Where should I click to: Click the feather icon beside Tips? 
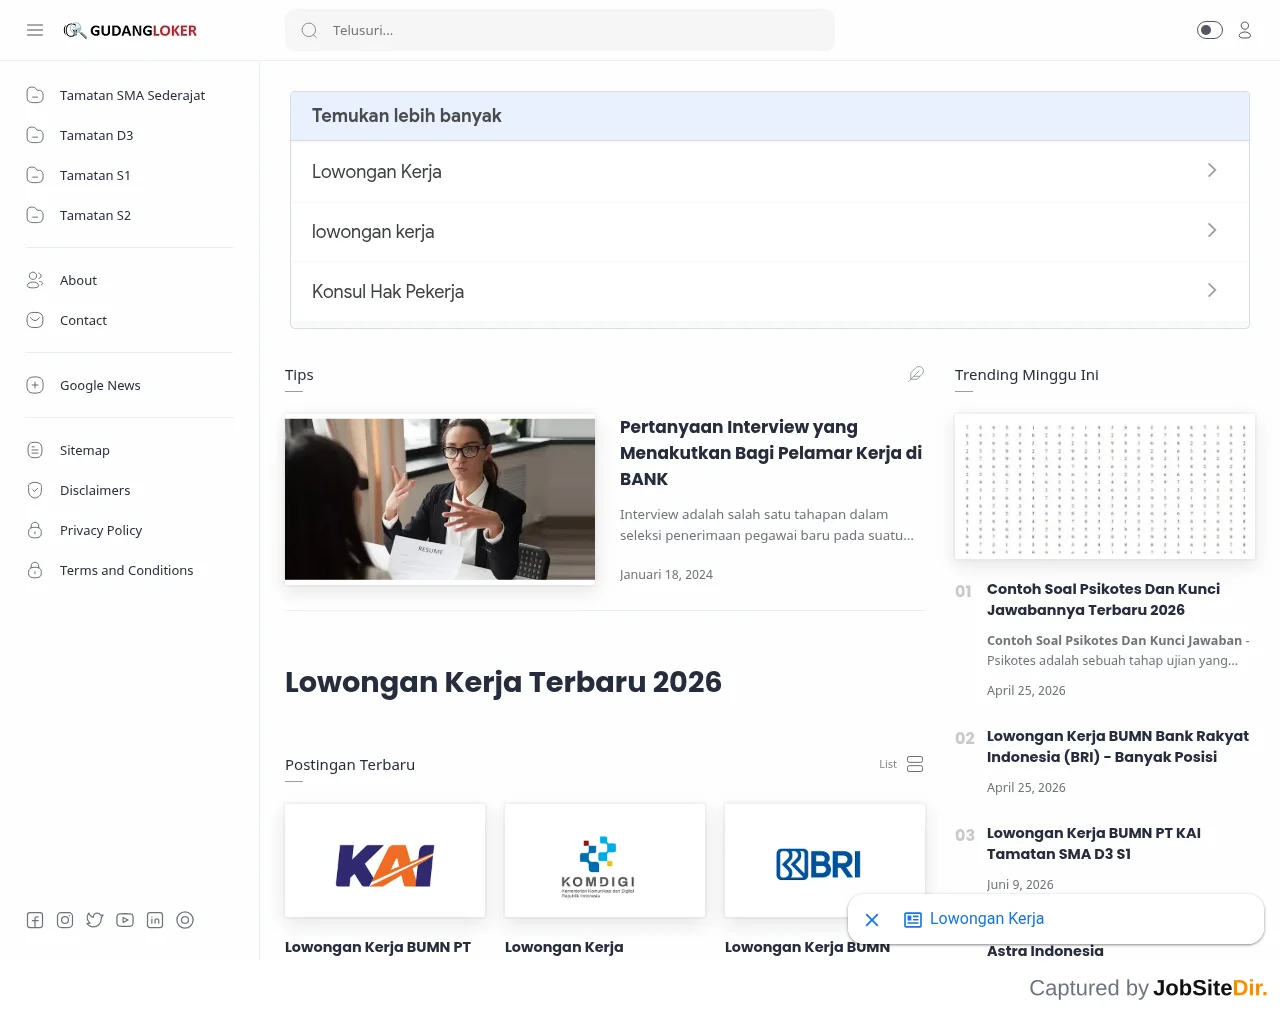(x=916, y=374)
